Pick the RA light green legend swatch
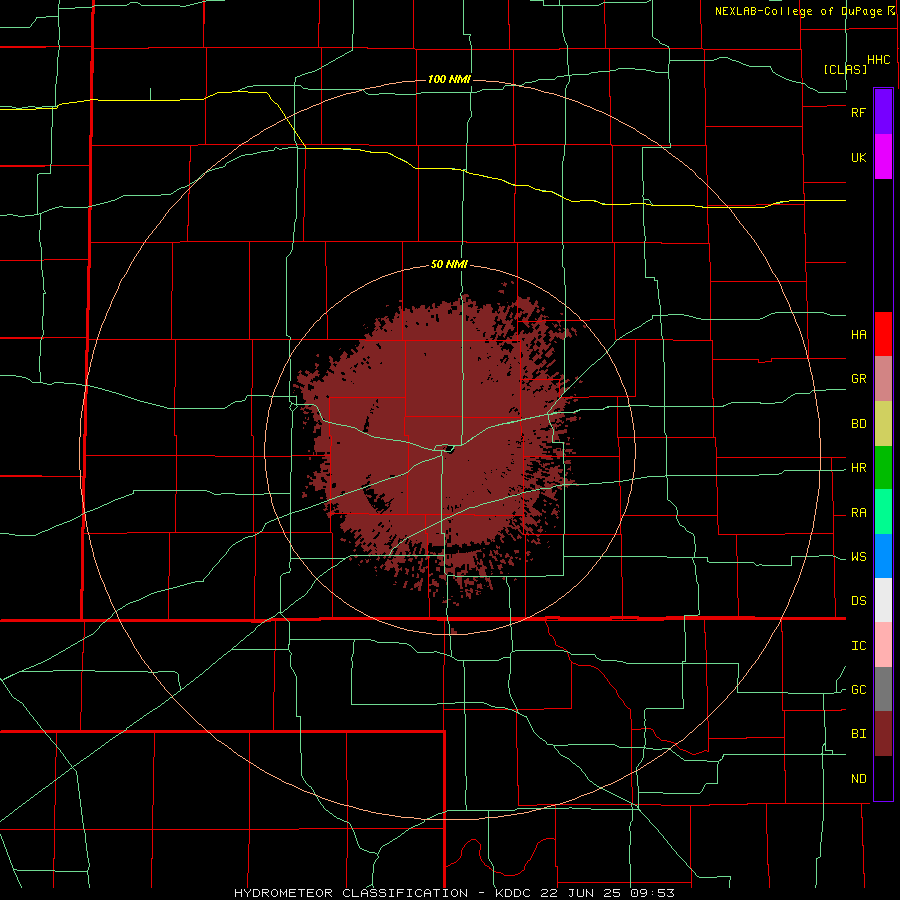The image size is (900, 900). click(x=883, y=512)
